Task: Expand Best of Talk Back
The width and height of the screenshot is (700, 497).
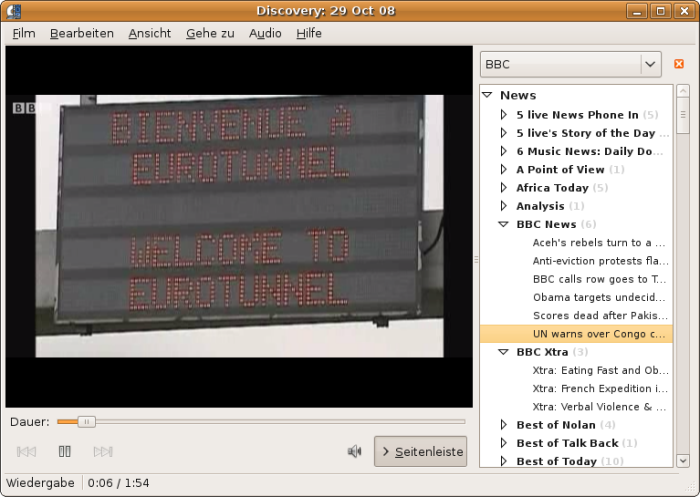Action: (x=504, y=443)
